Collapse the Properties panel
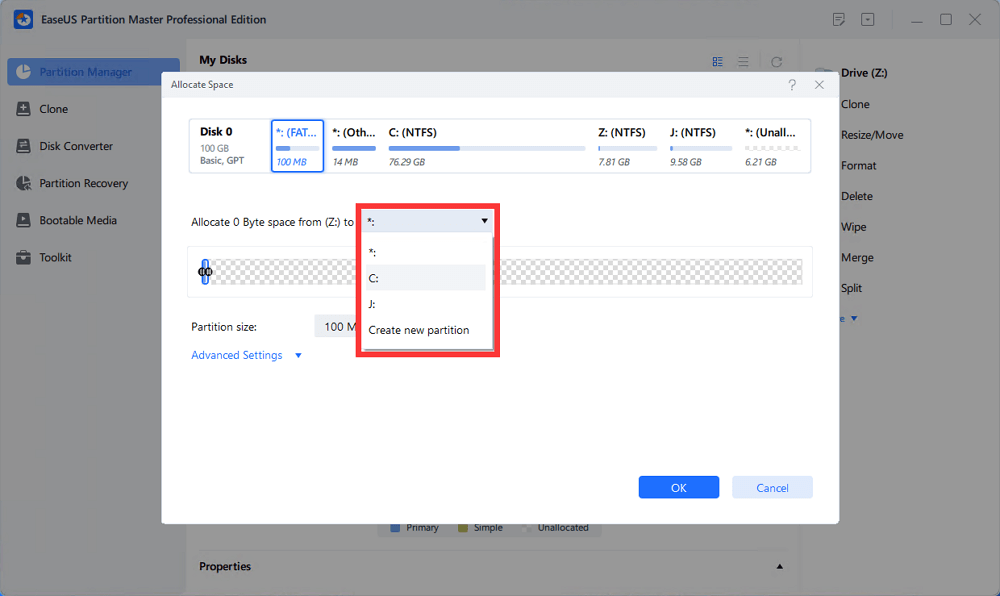Image resolution: width=1000 pixels, height=596 pixels. tap(780, 567)
